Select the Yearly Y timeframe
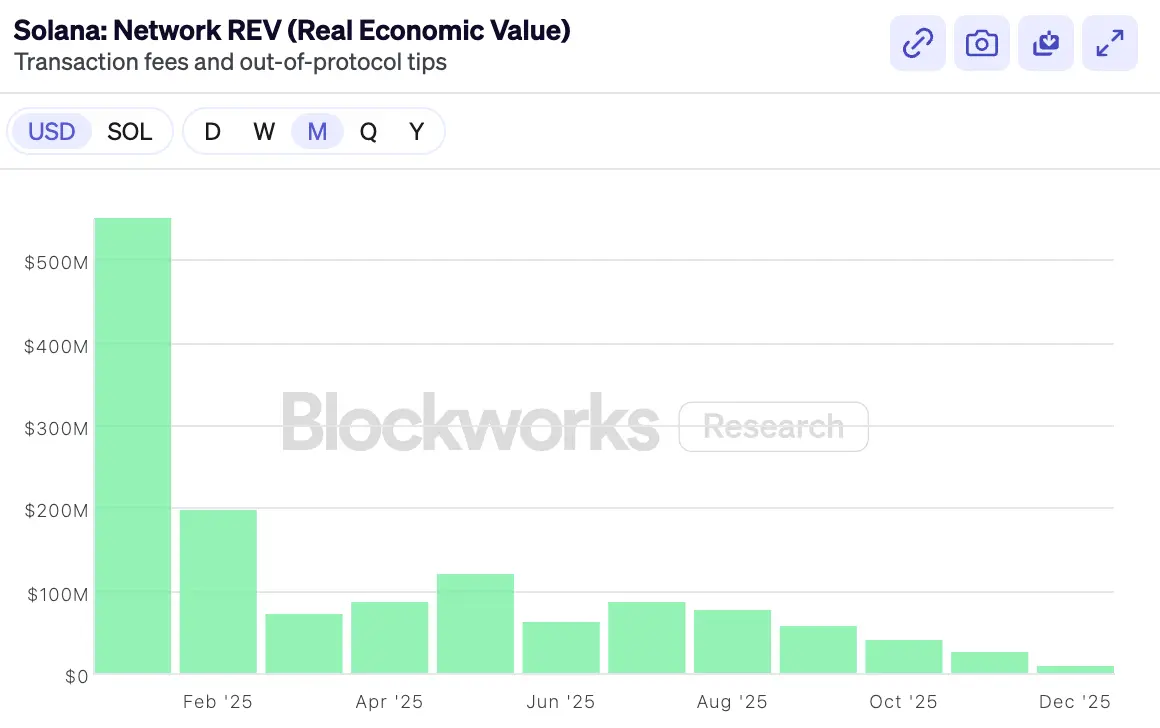Screen dimensions: 1160x728 [416, 131]
